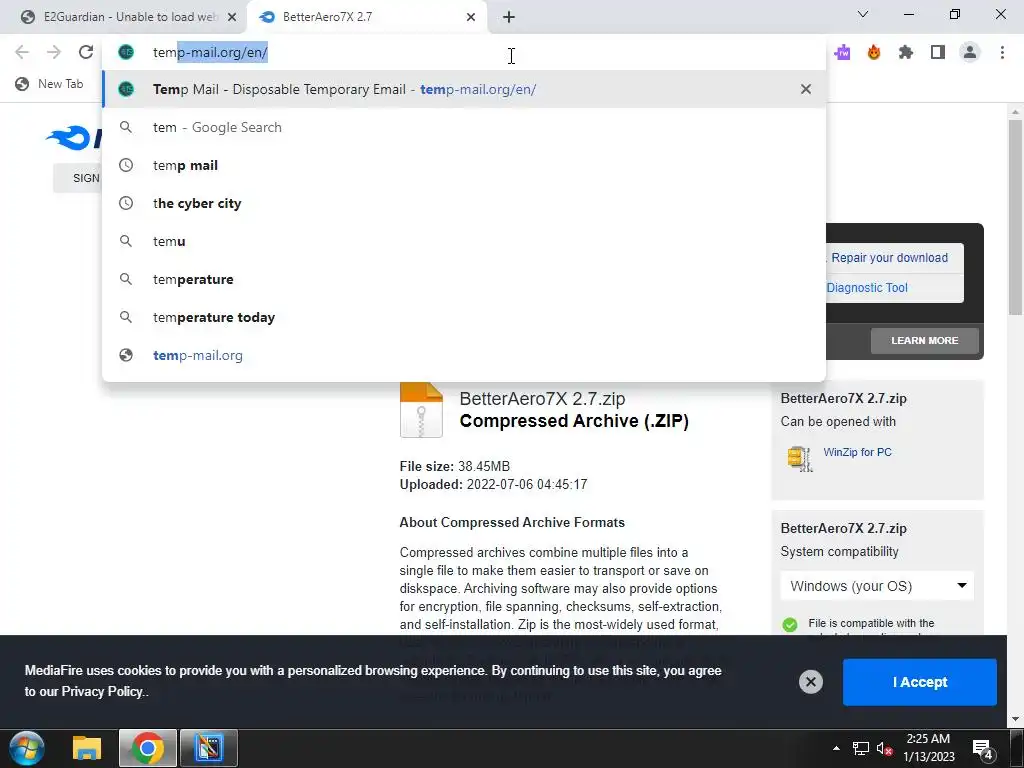The height and width of the screenshot is (768, 1024).
Task: Switch to the BetterAero7X 2.7 tab
Action: pyautogui.click(x=367, y=17)
